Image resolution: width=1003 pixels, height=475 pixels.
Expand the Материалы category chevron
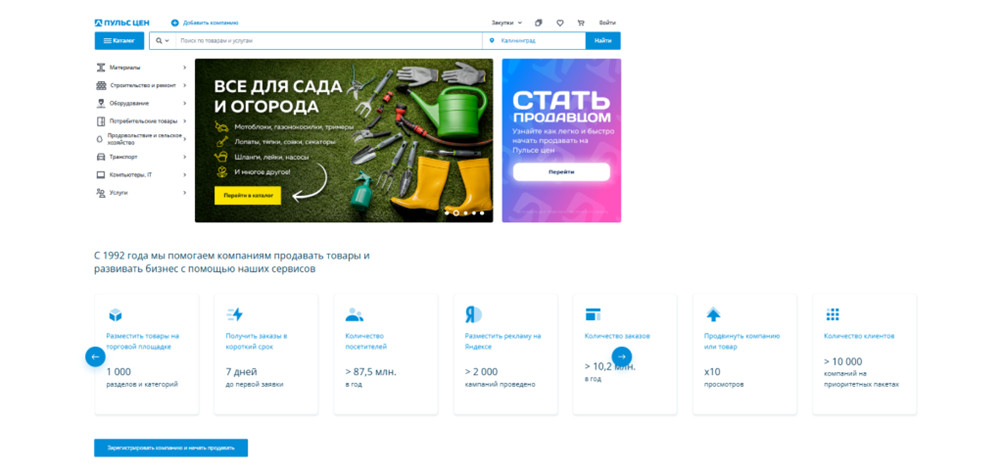pos(184,67)
